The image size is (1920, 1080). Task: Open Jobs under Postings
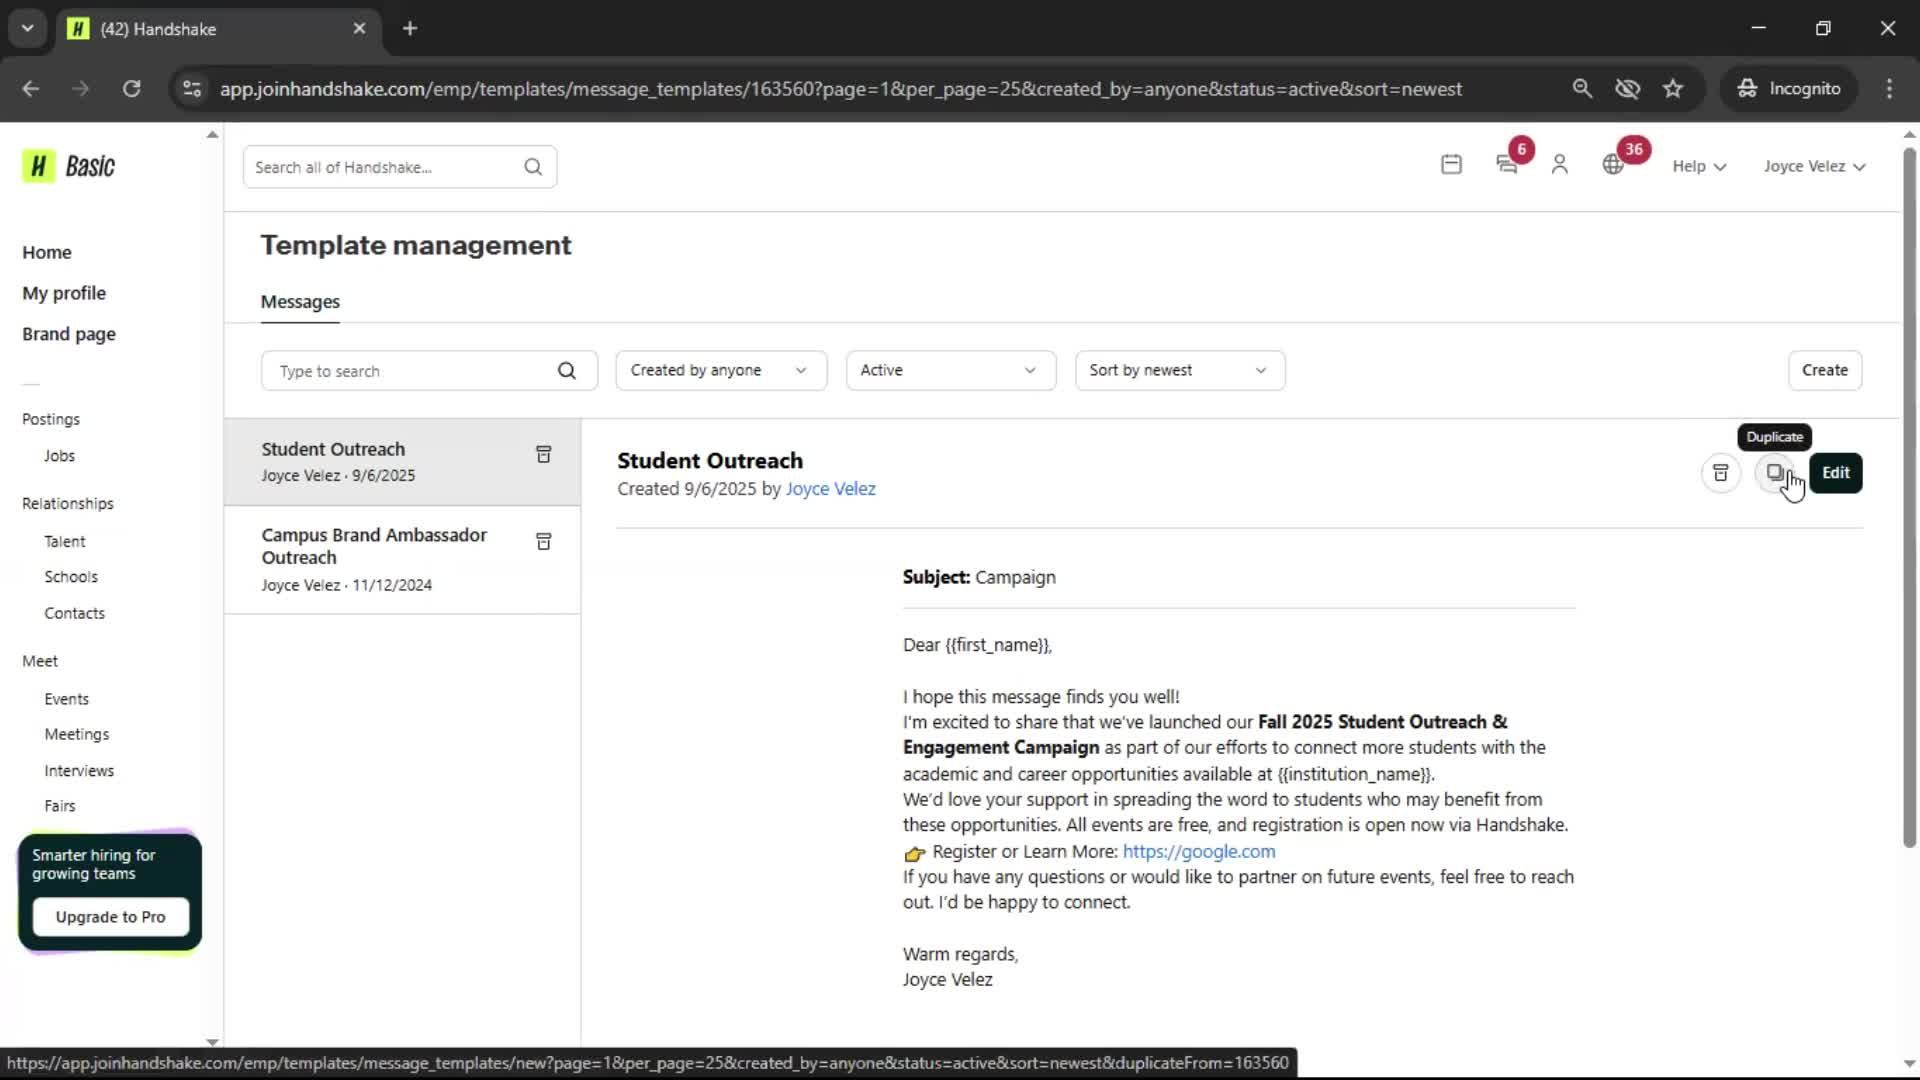(x=59, y=456)
